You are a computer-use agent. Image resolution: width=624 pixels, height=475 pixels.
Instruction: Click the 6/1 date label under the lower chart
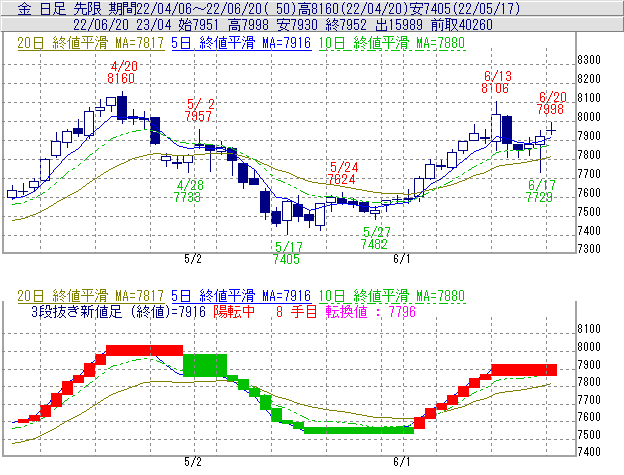(x=402, y=461)
